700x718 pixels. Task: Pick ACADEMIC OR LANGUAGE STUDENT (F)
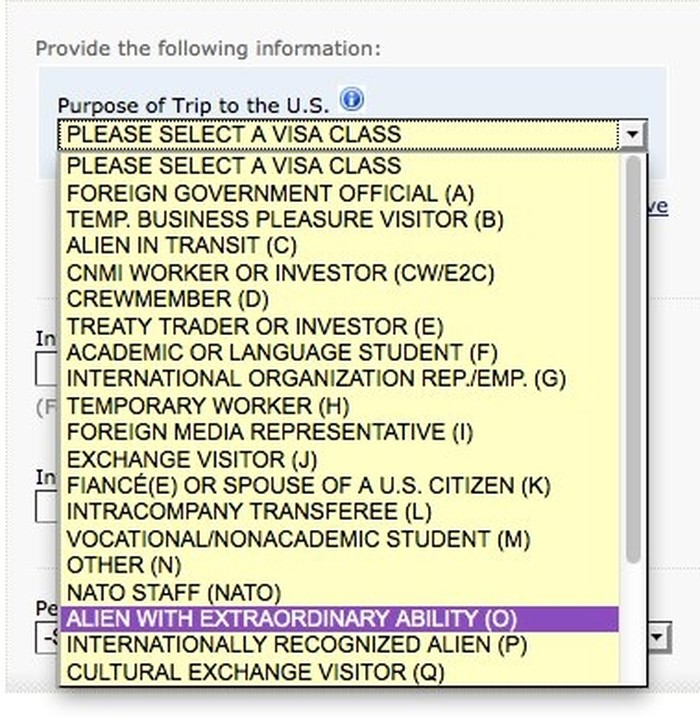click(339, 353)
